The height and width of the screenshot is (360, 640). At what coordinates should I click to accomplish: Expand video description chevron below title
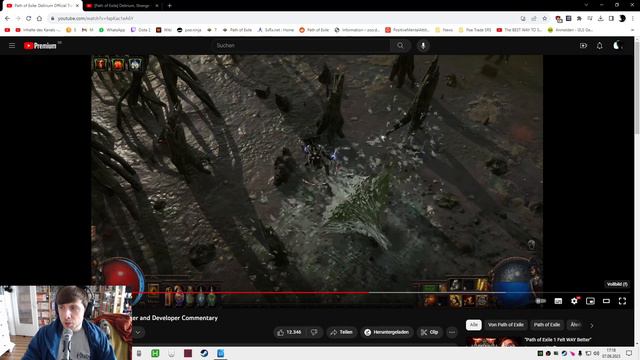(138, 332)
